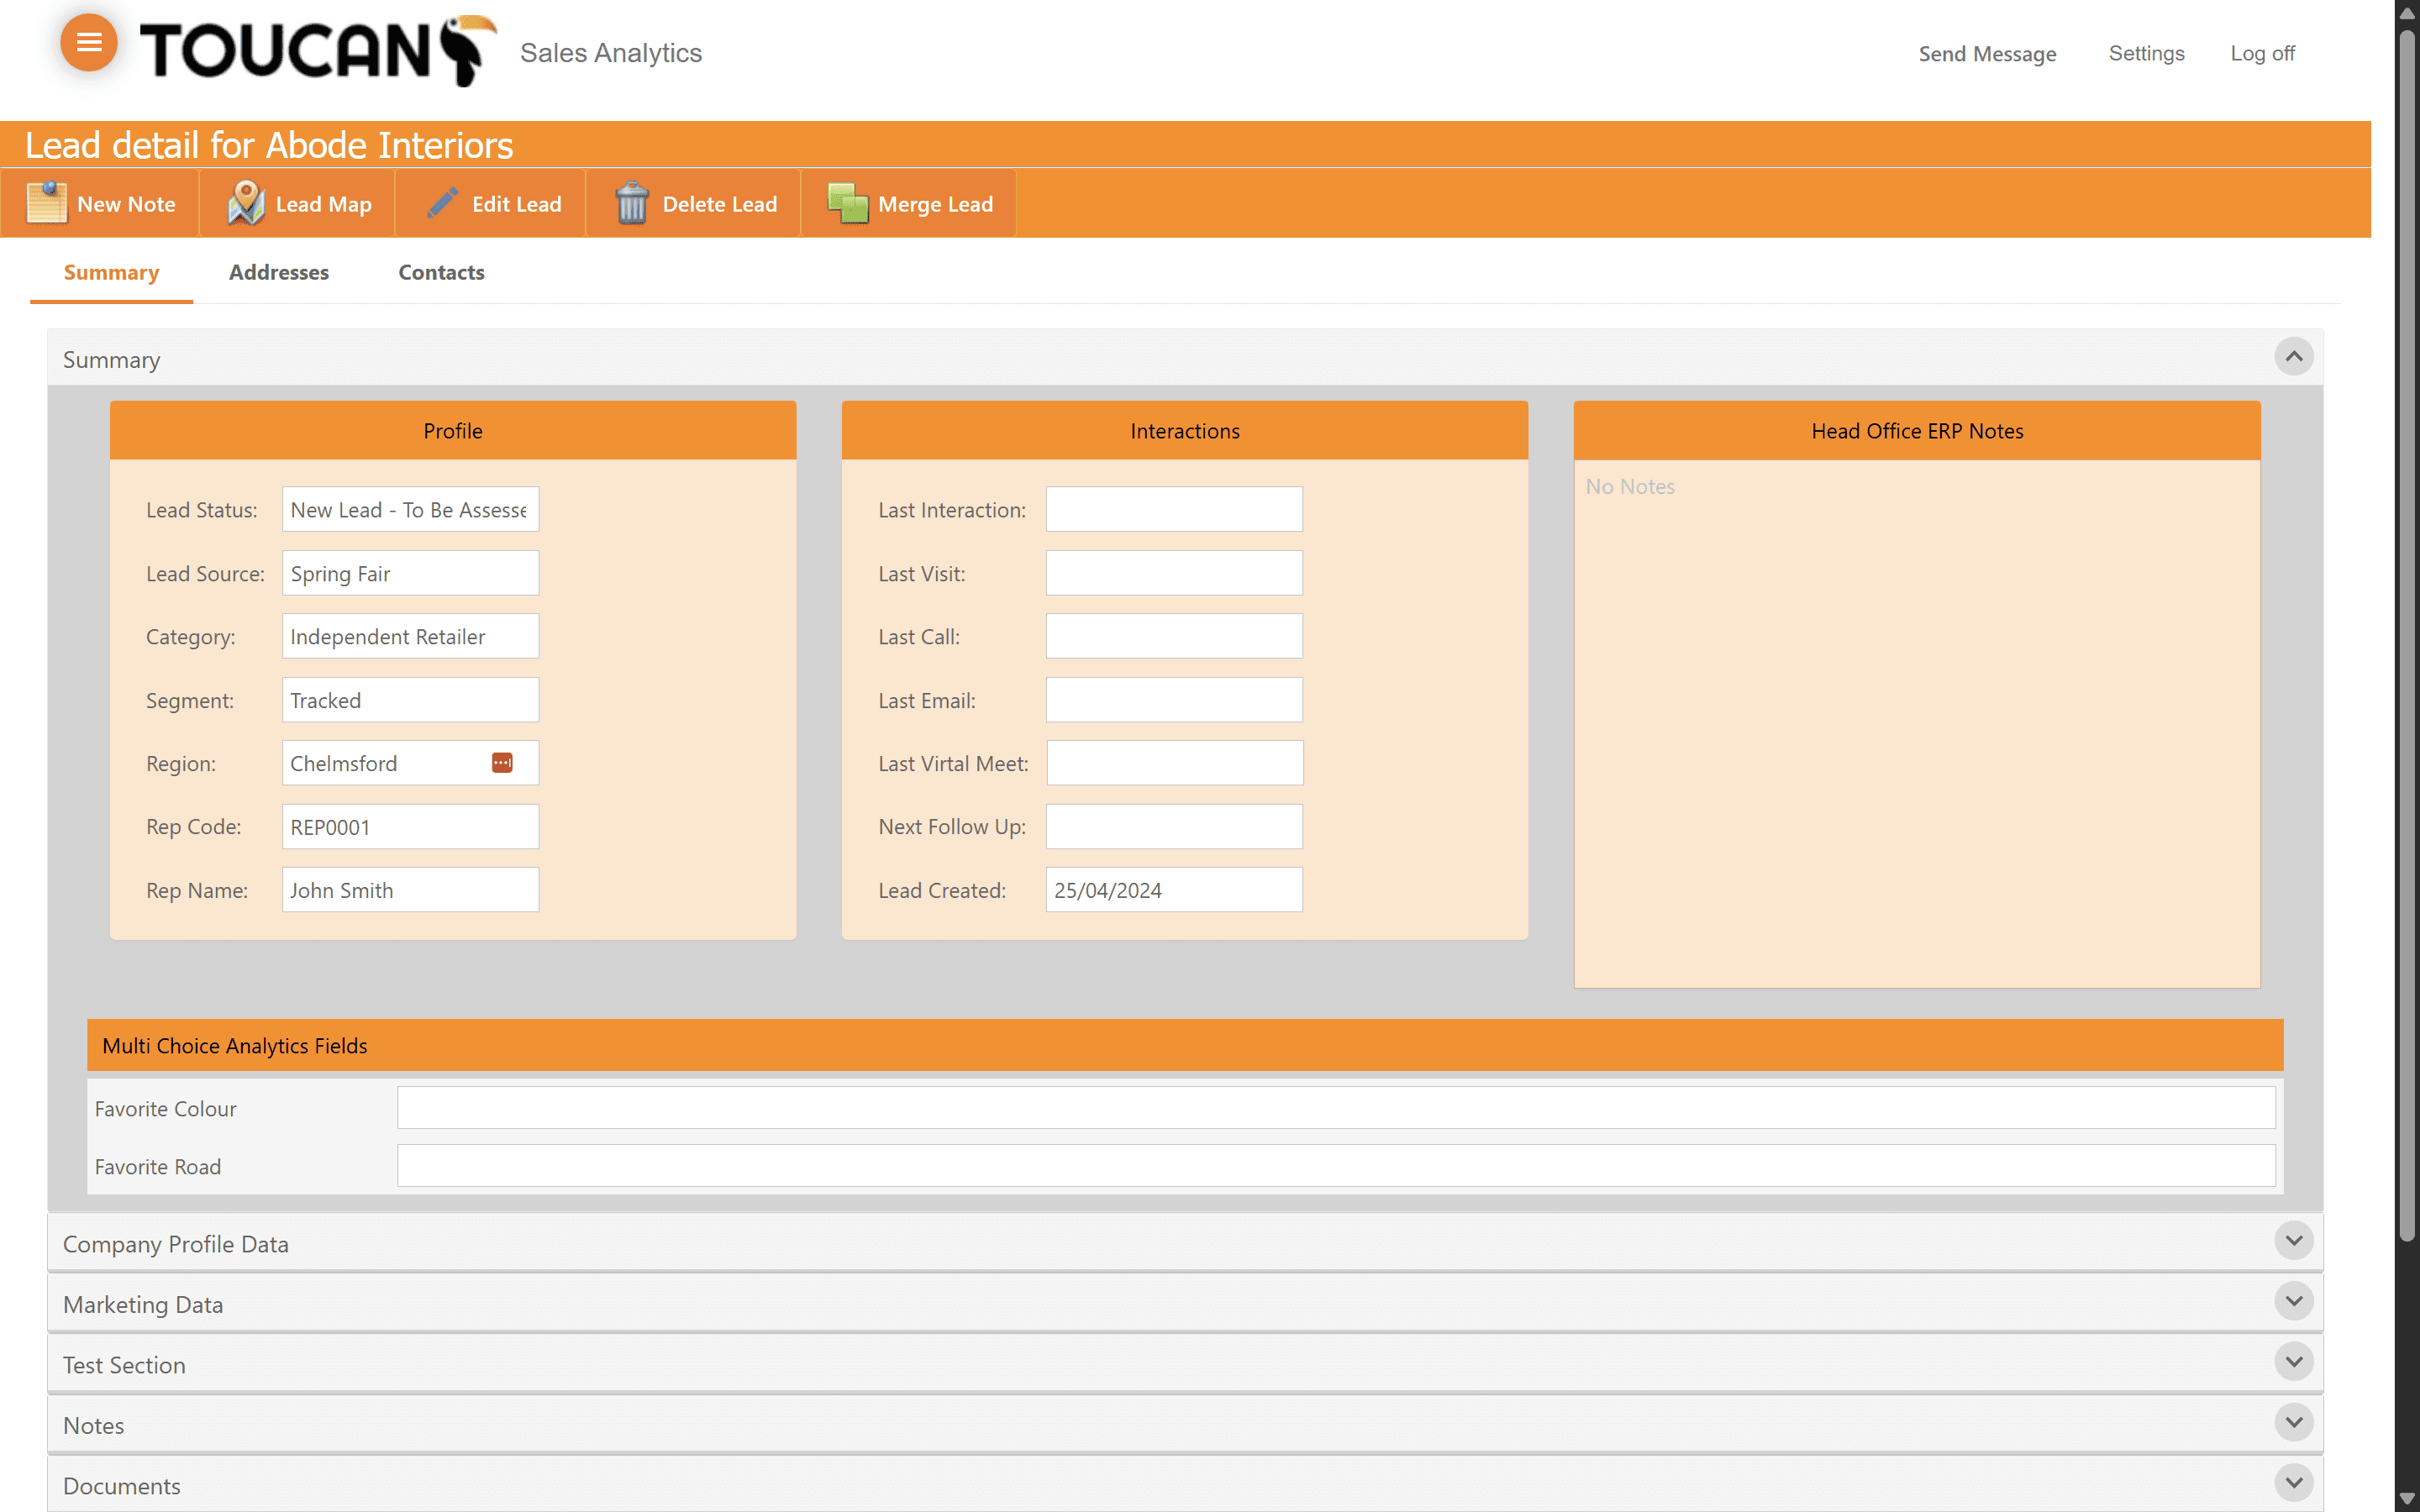Image resolution: width=2420 pixels, height=1512 pixels.
Task: Click the Last Call field
Action: click(x=1174, y=636)
